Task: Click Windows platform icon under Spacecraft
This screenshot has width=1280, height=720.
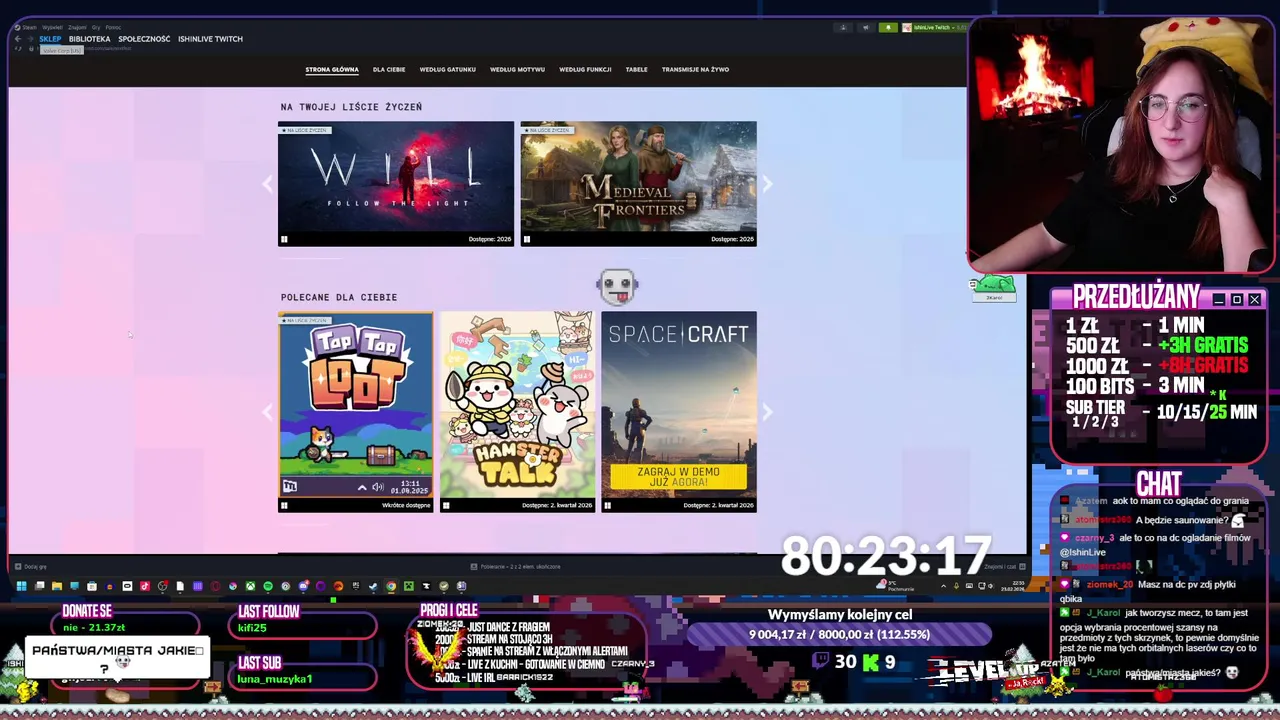Action: pyautogui.click(x=607, y=505)
